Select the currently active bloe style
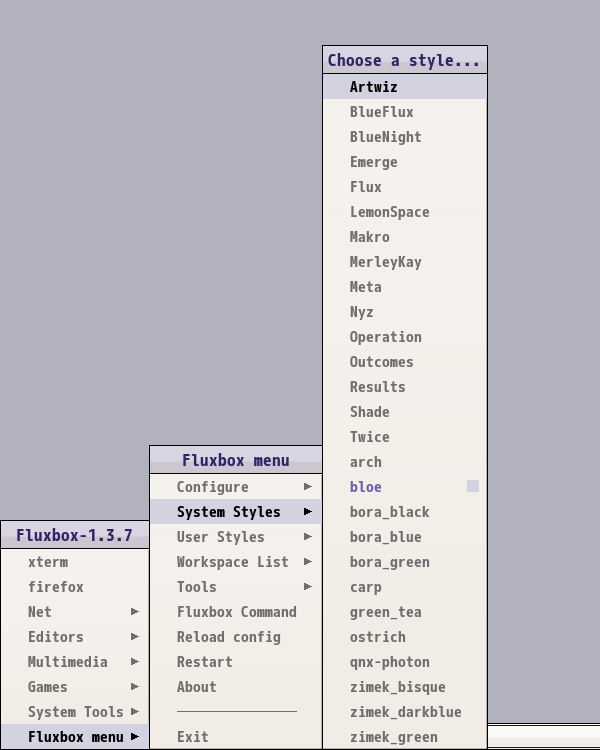600x750 pixels. pyautogui.click(x=405, y=486)
